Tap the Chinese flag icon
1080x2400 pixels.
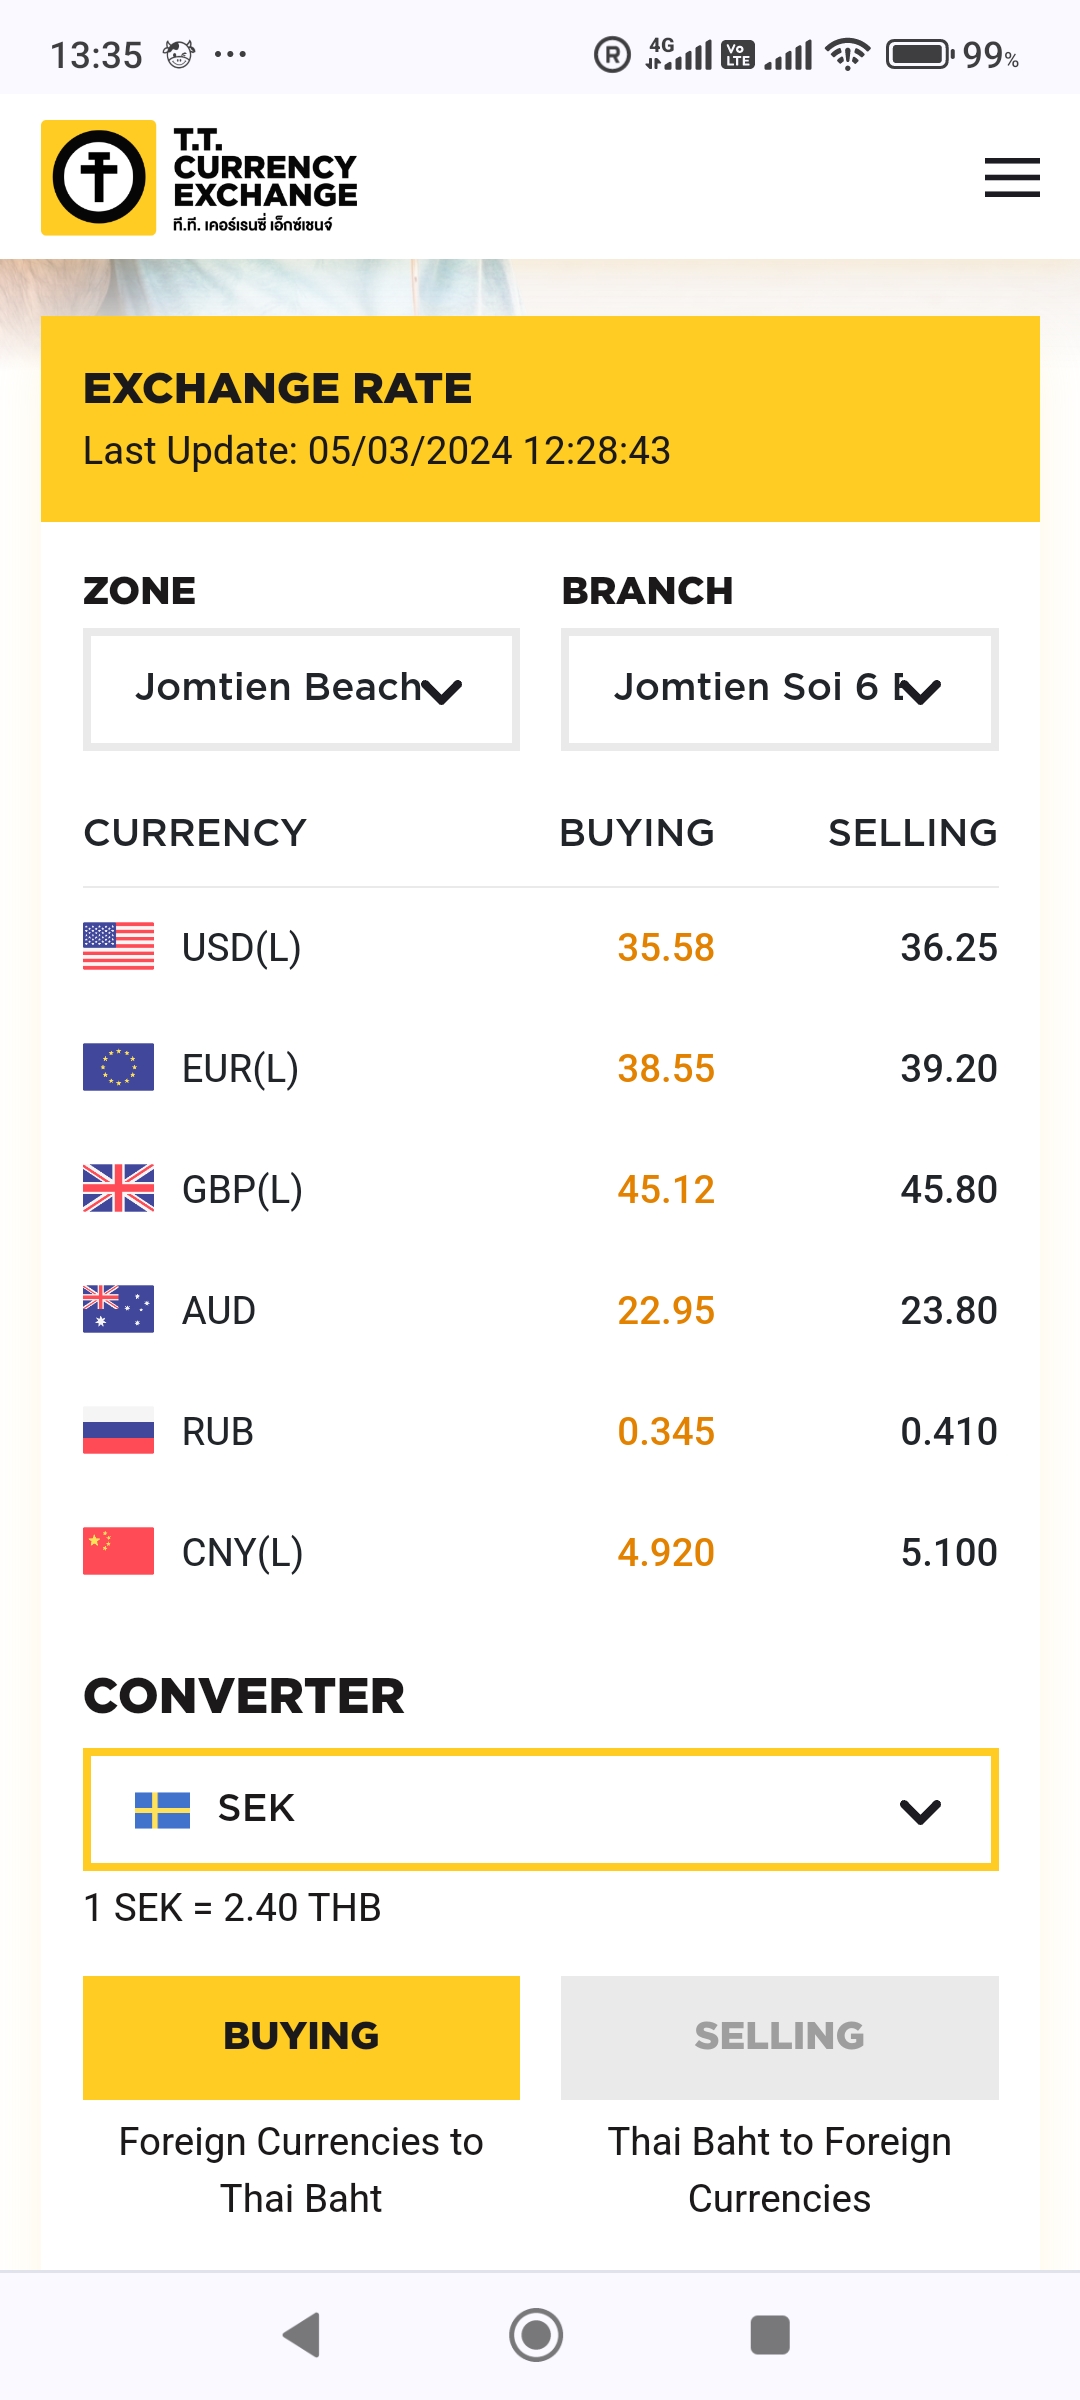[x=118, y=1551]
